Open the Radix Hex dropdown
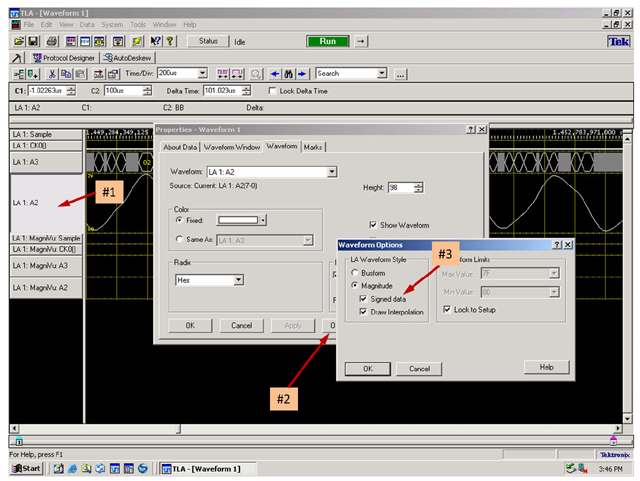This screenshot has height=481, width=640. [x=238, y=281]
